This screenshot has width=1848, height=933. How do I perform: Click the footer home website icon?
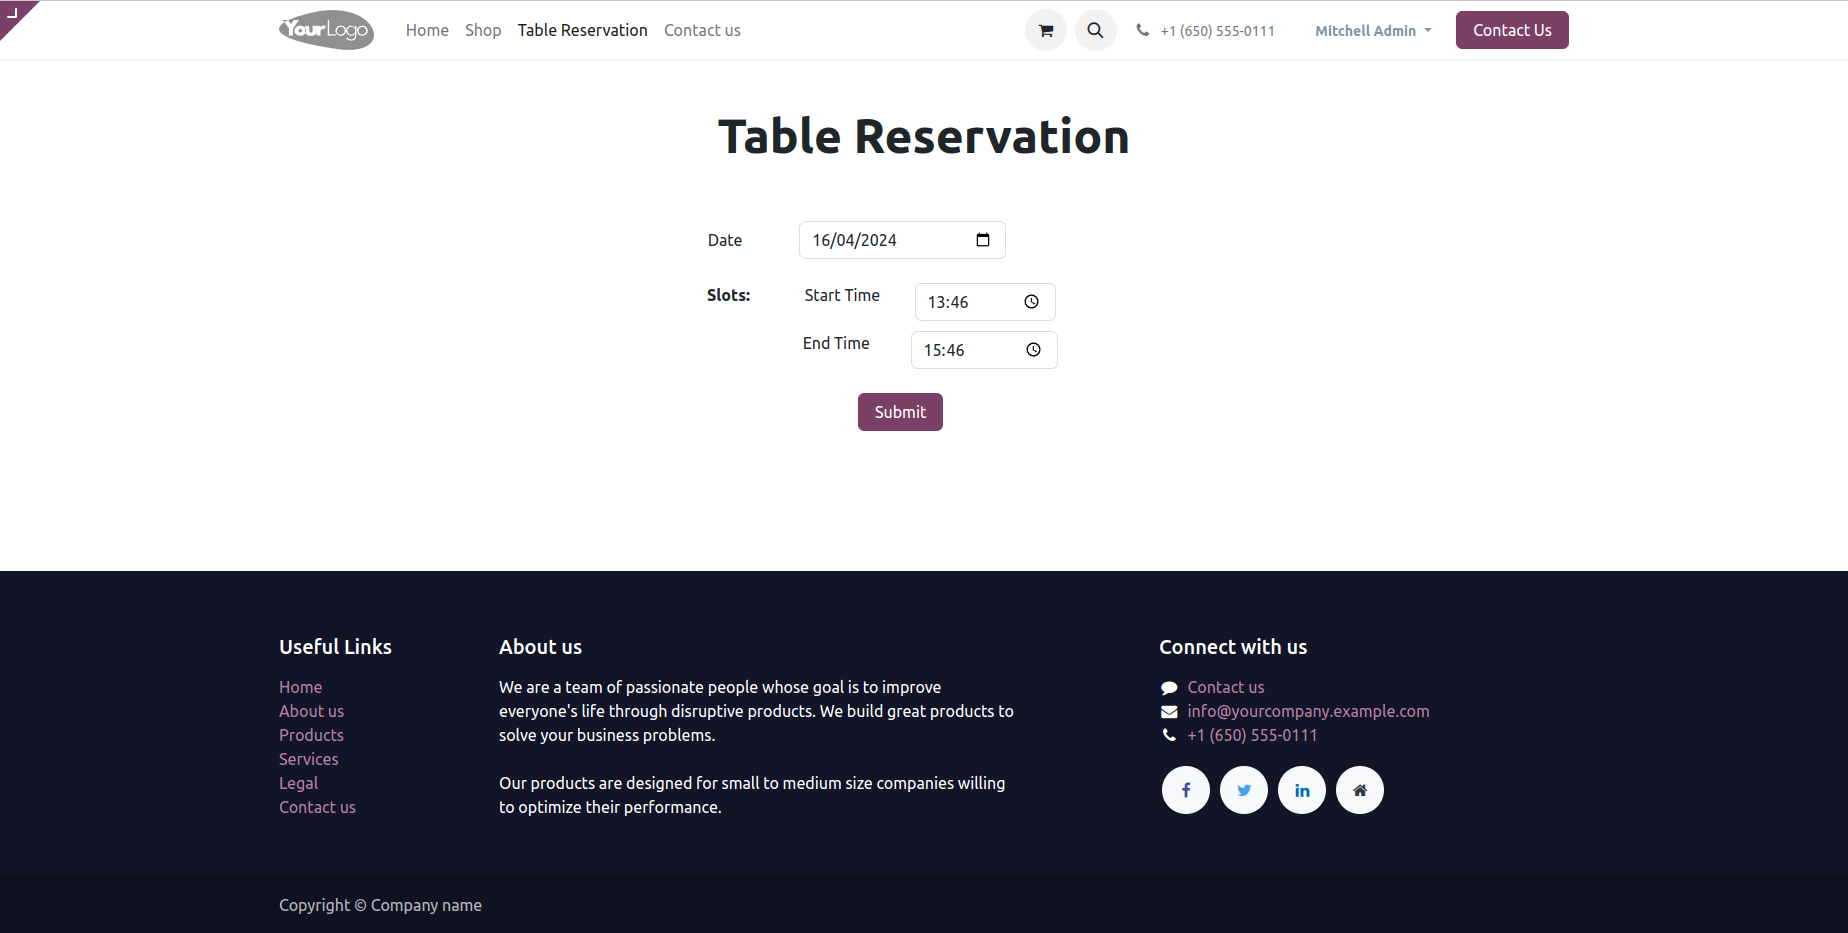[x=1360, y=790]
